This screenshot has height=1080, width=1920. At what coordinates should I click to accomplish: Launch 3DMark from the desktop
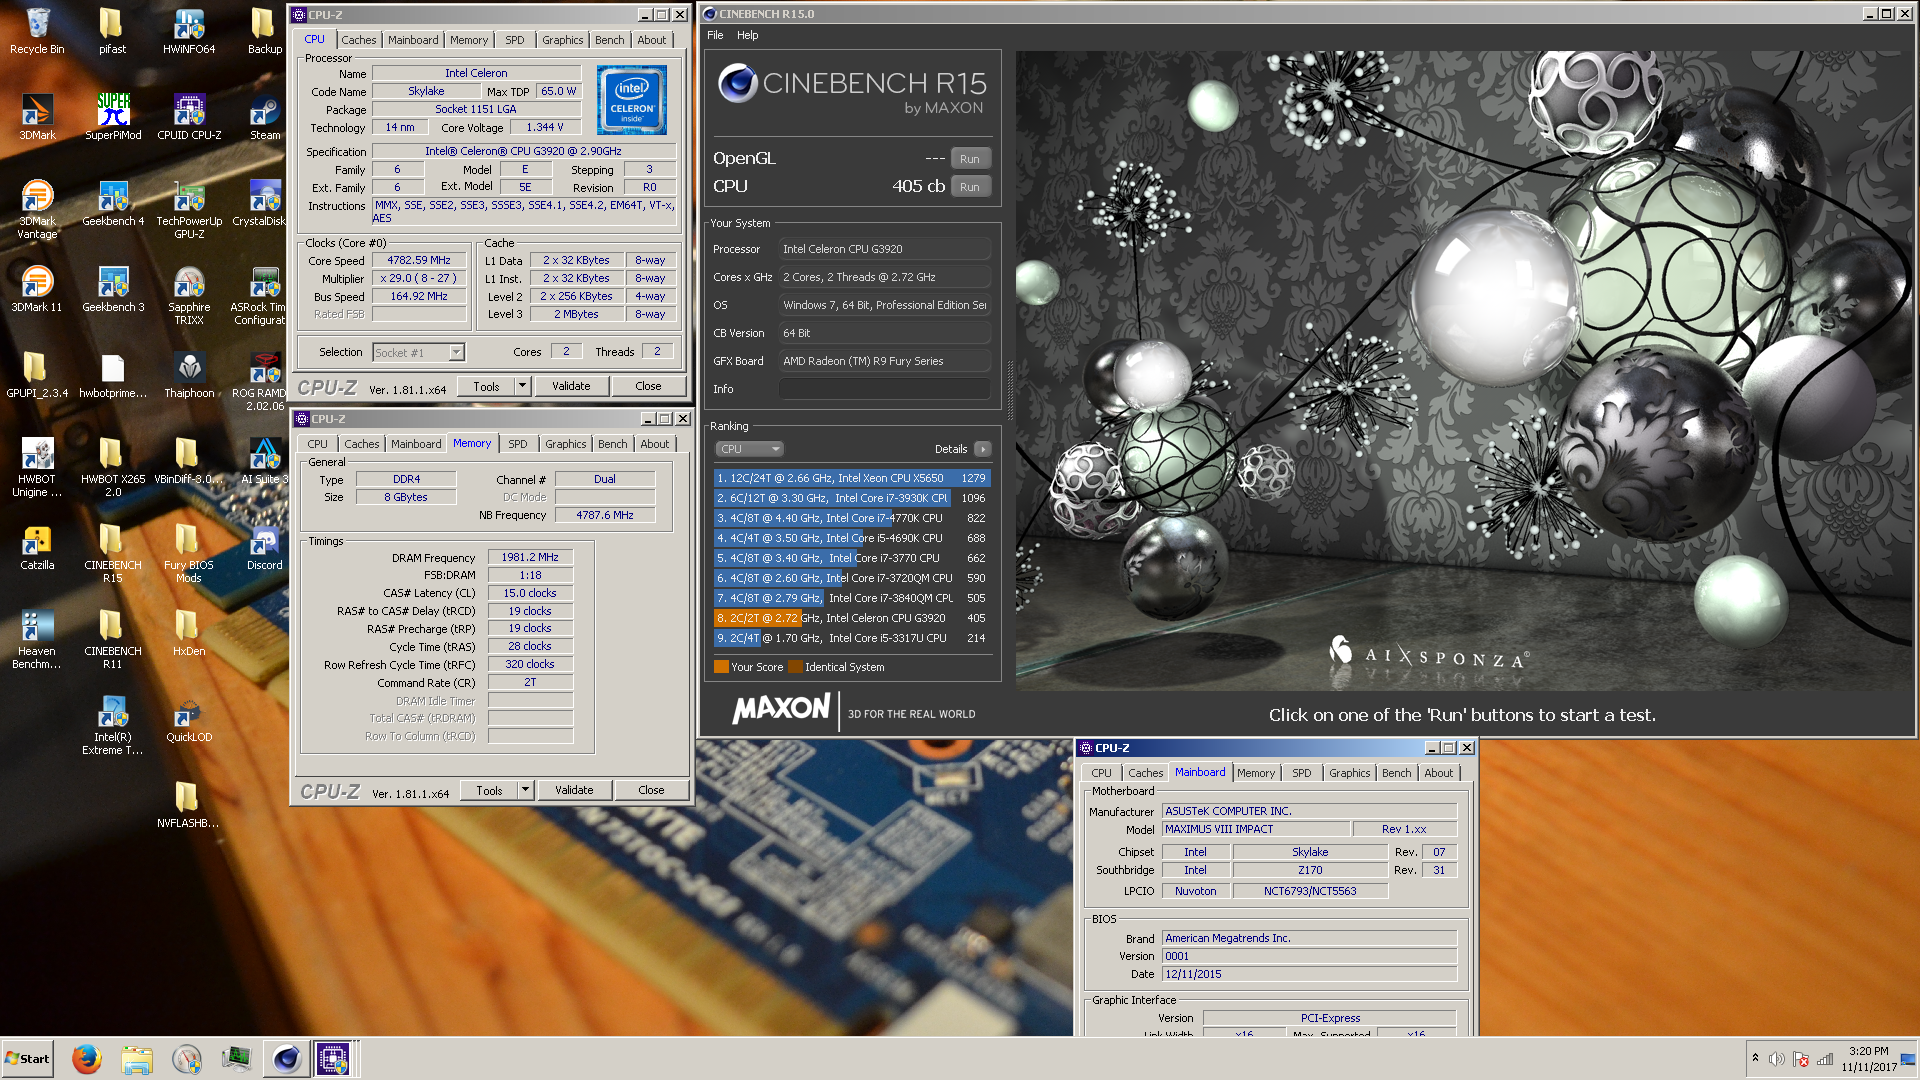coord(37,117)
